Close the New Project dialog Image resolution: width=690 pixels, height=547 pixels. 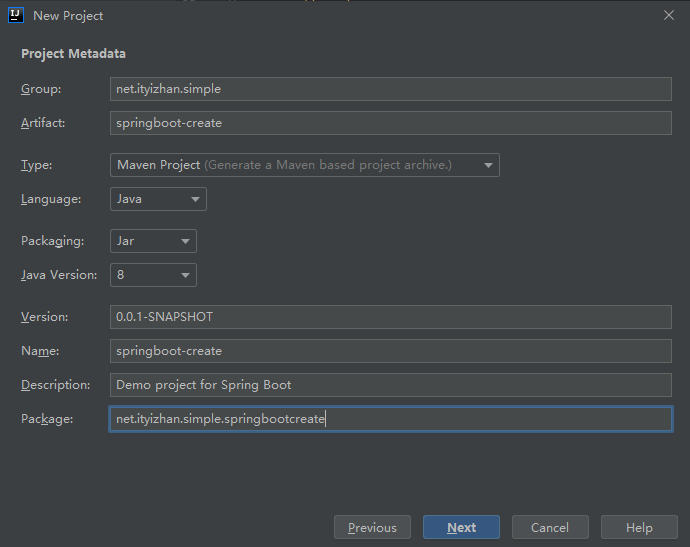point(668,15)
